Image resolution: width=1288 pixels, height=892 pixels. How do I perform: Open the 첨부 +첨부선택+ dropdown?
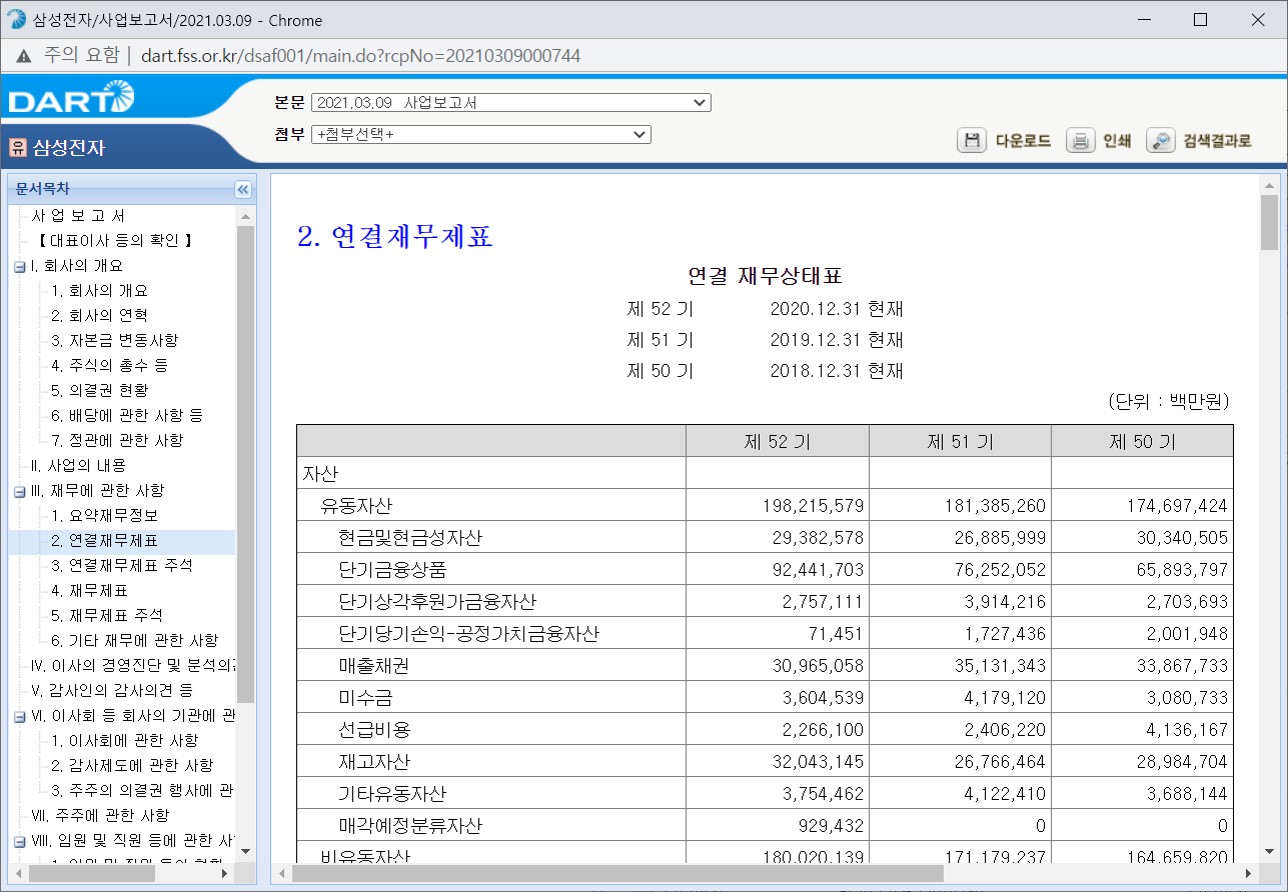tap(481, 134)
